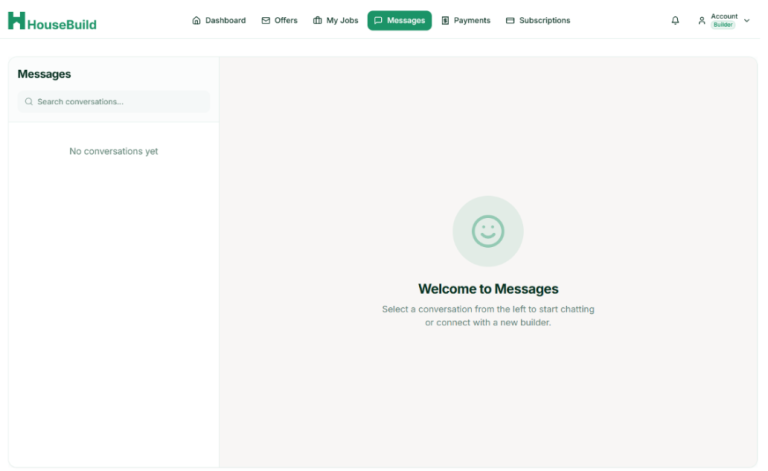Open the Offers tab label
The image size is (768, 471).
(286, 20)
